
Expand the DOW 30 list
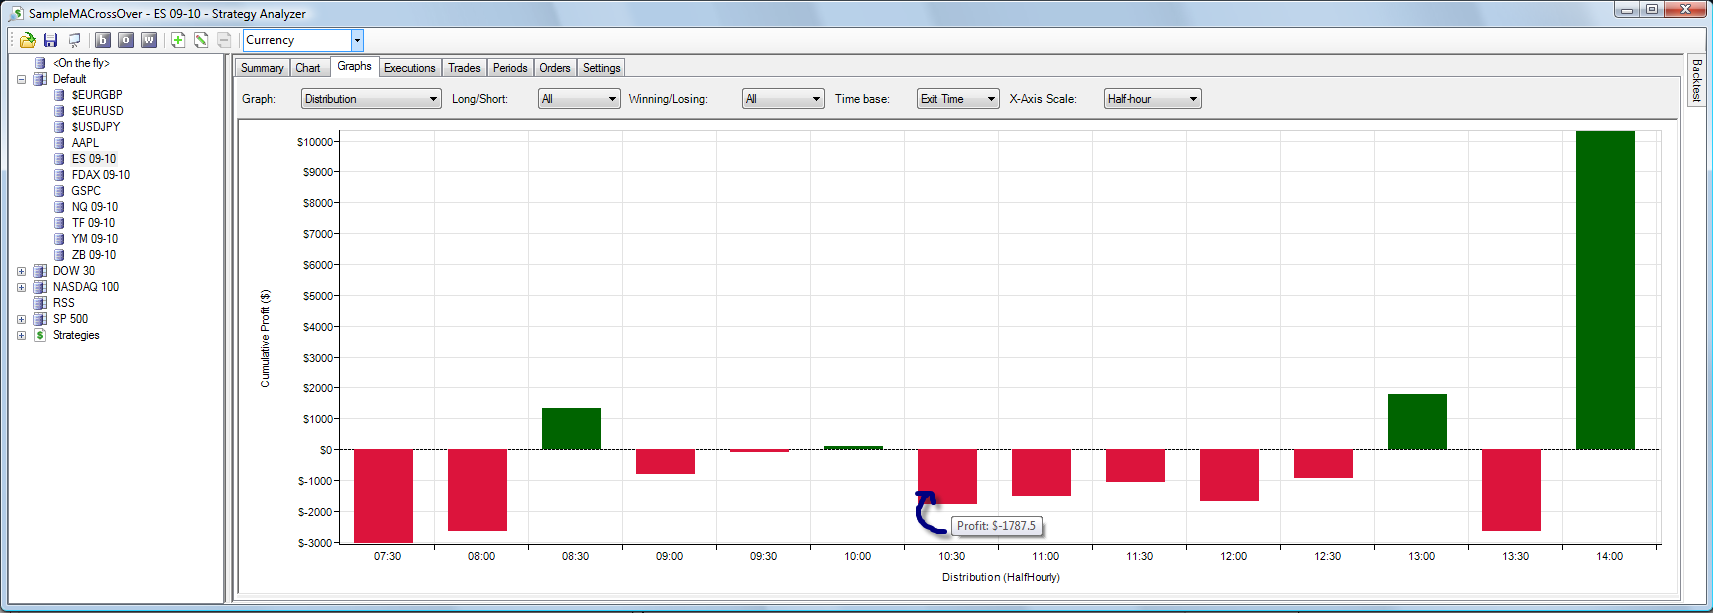21,271
